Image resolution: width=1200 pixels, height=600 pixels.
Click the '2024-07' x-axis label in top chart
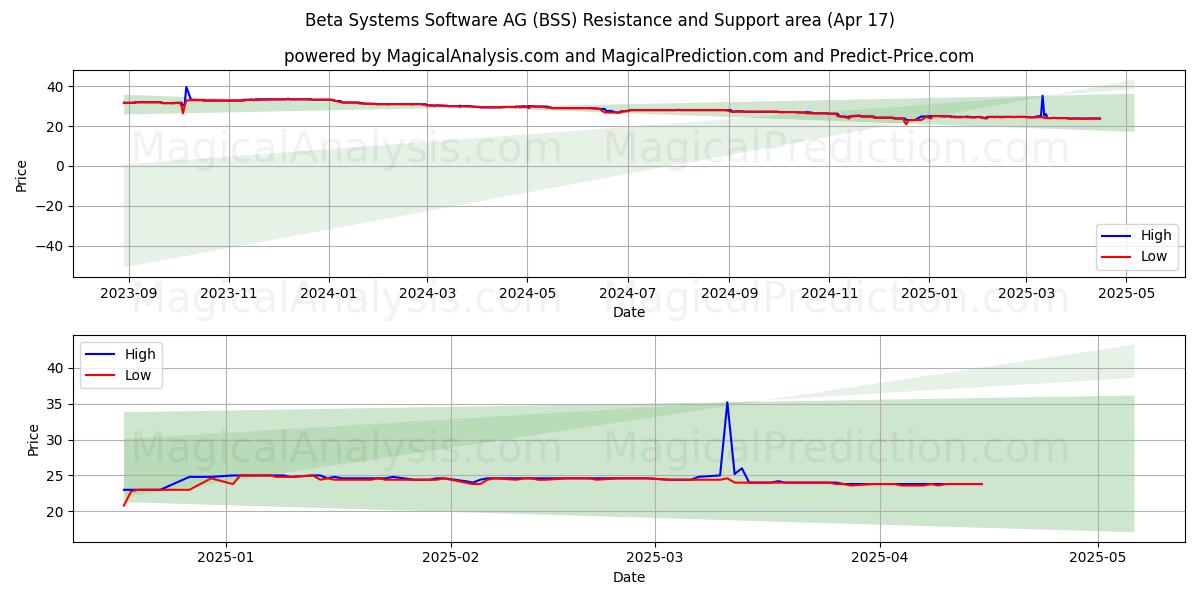click(x=627, y=294)
